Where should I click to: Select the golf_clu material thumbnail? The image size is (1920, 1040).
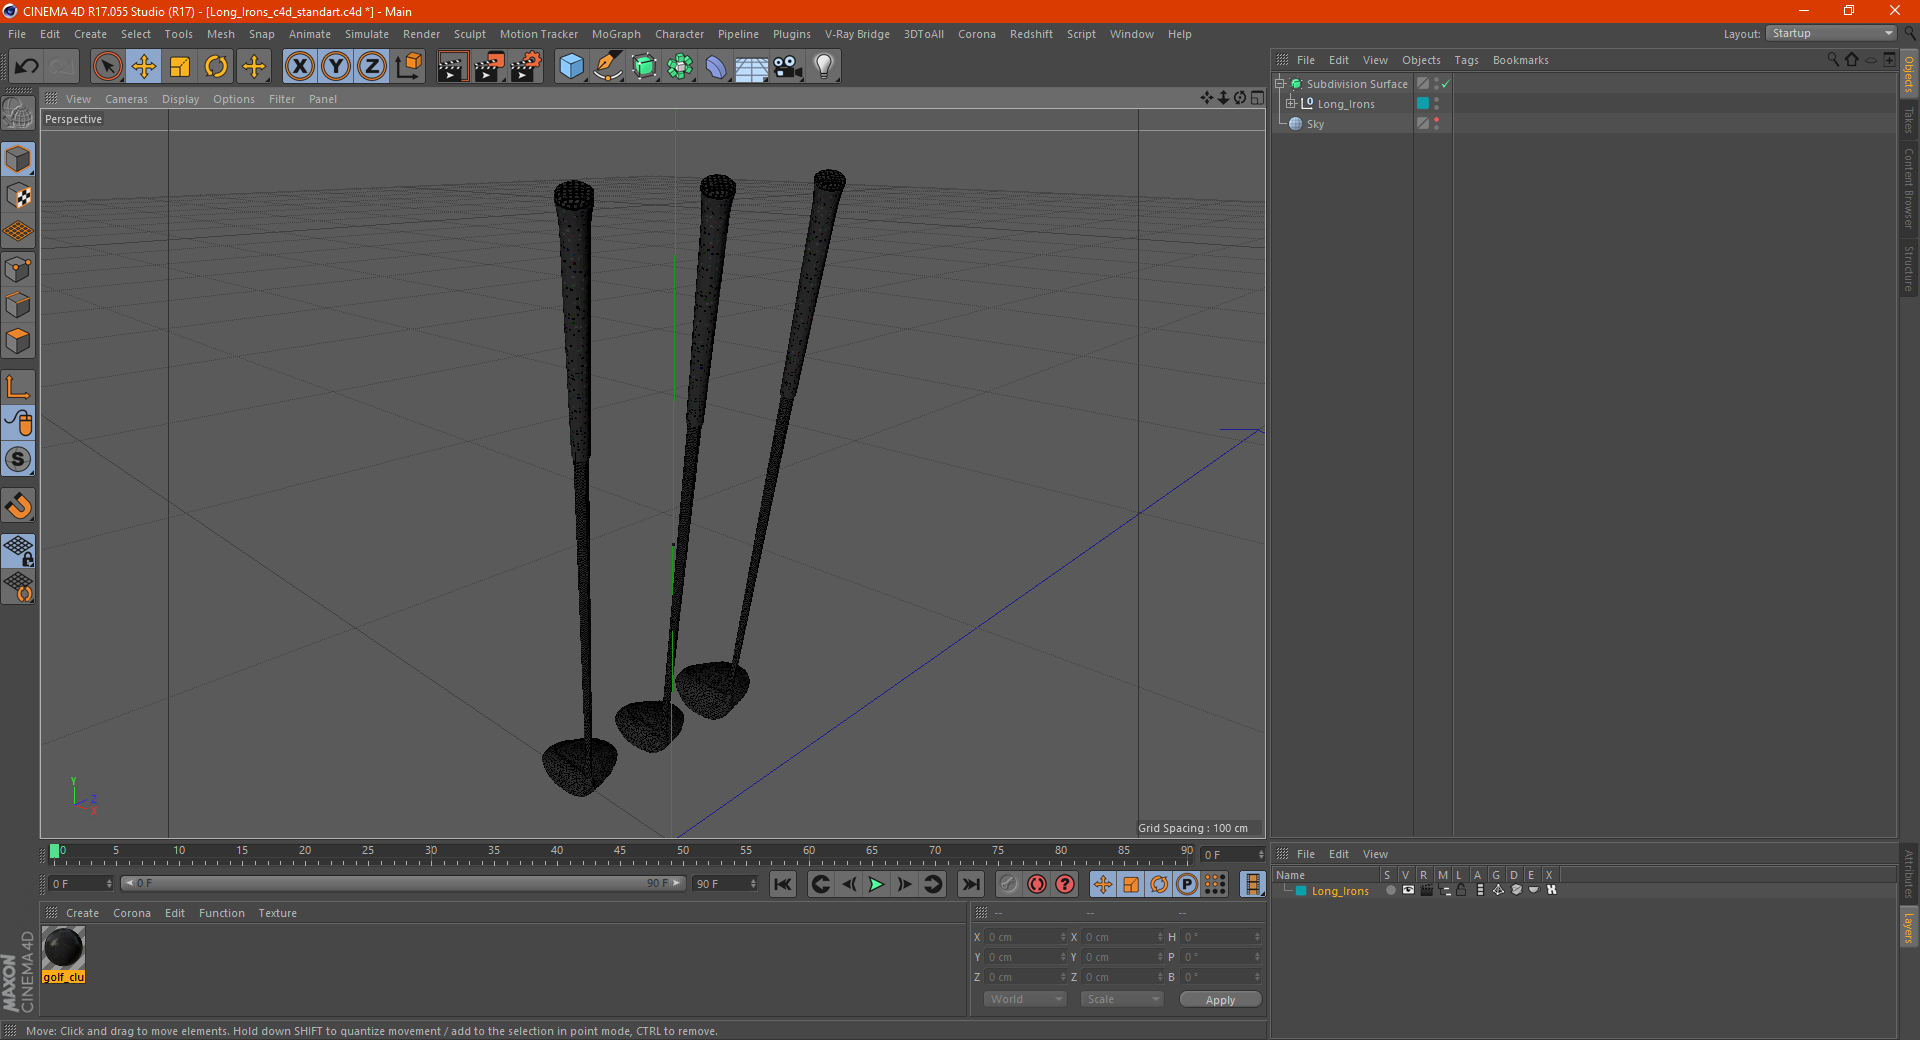click(64, 948)
